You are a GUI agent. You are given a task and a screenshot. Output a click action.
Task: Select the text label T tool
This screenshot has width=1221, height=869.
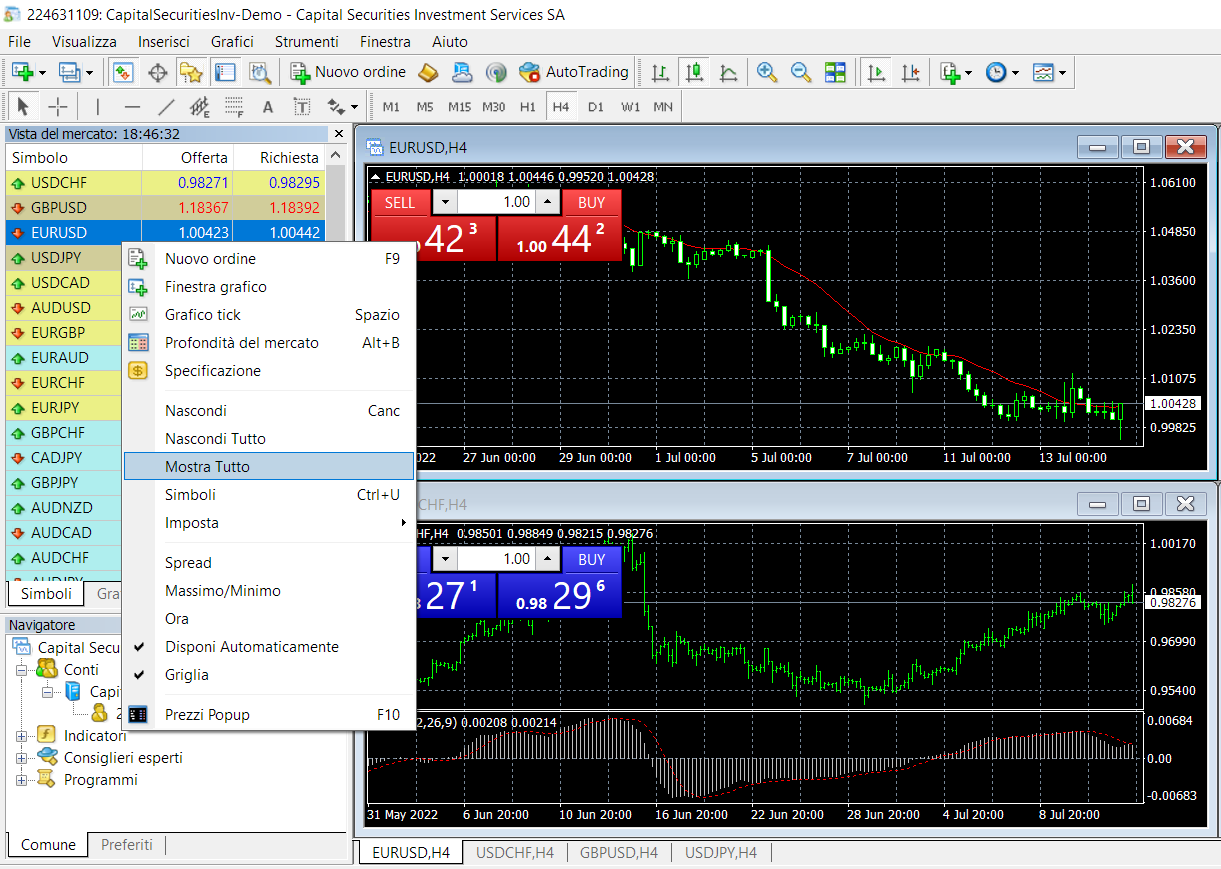click(302, 106)
